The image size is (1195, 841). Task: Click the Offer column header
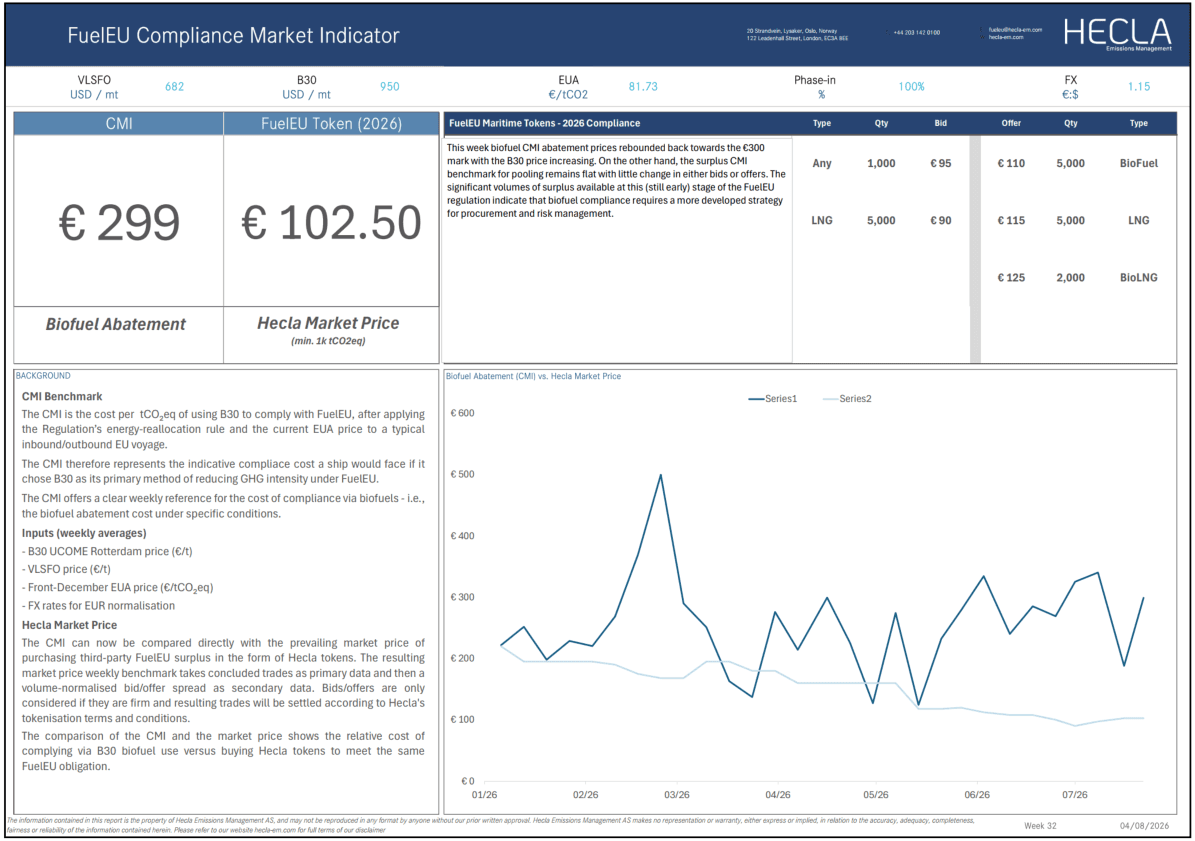[x=1011, y=123]
